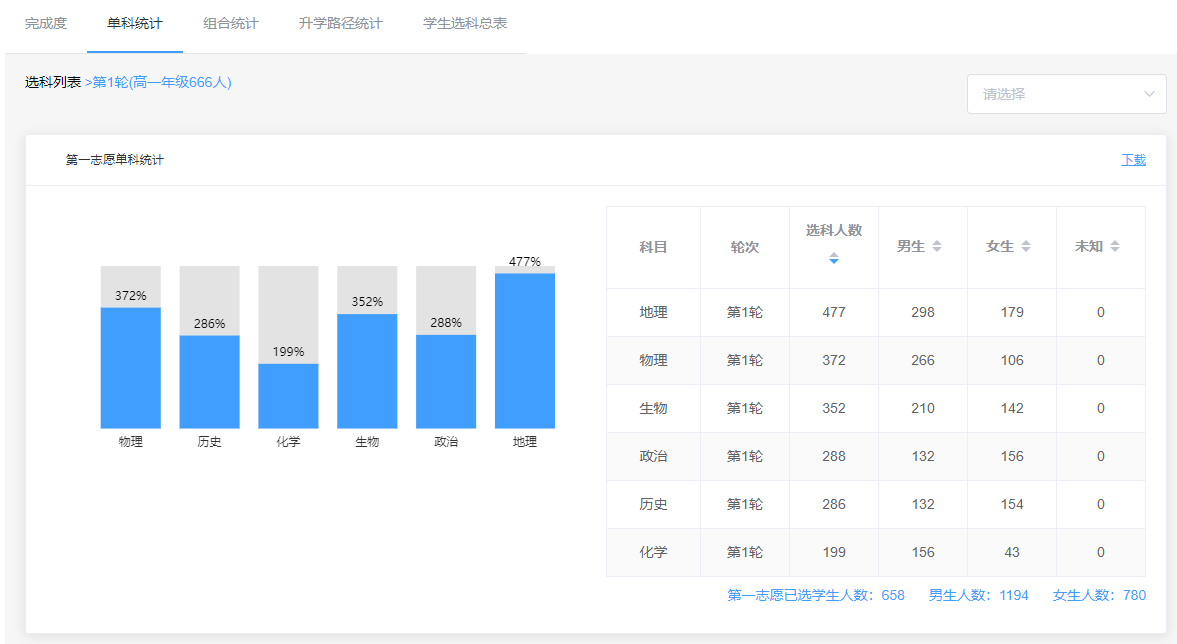This screenshot has height=644, width=1177.
Task: Click value 286 in 历史 row
Action: point(834,504)
